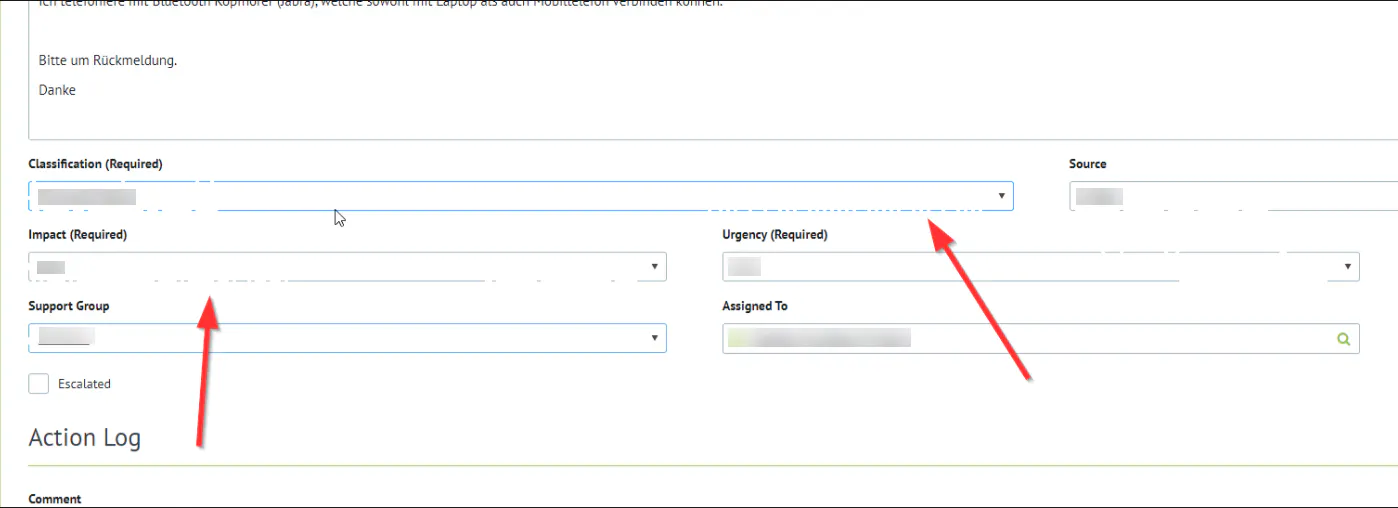Image resolution: width=1398 pixels, height=508 pixels.
Task: Click the 'Bitte um Rückmeldung.' text
Action: coord(108,60)
